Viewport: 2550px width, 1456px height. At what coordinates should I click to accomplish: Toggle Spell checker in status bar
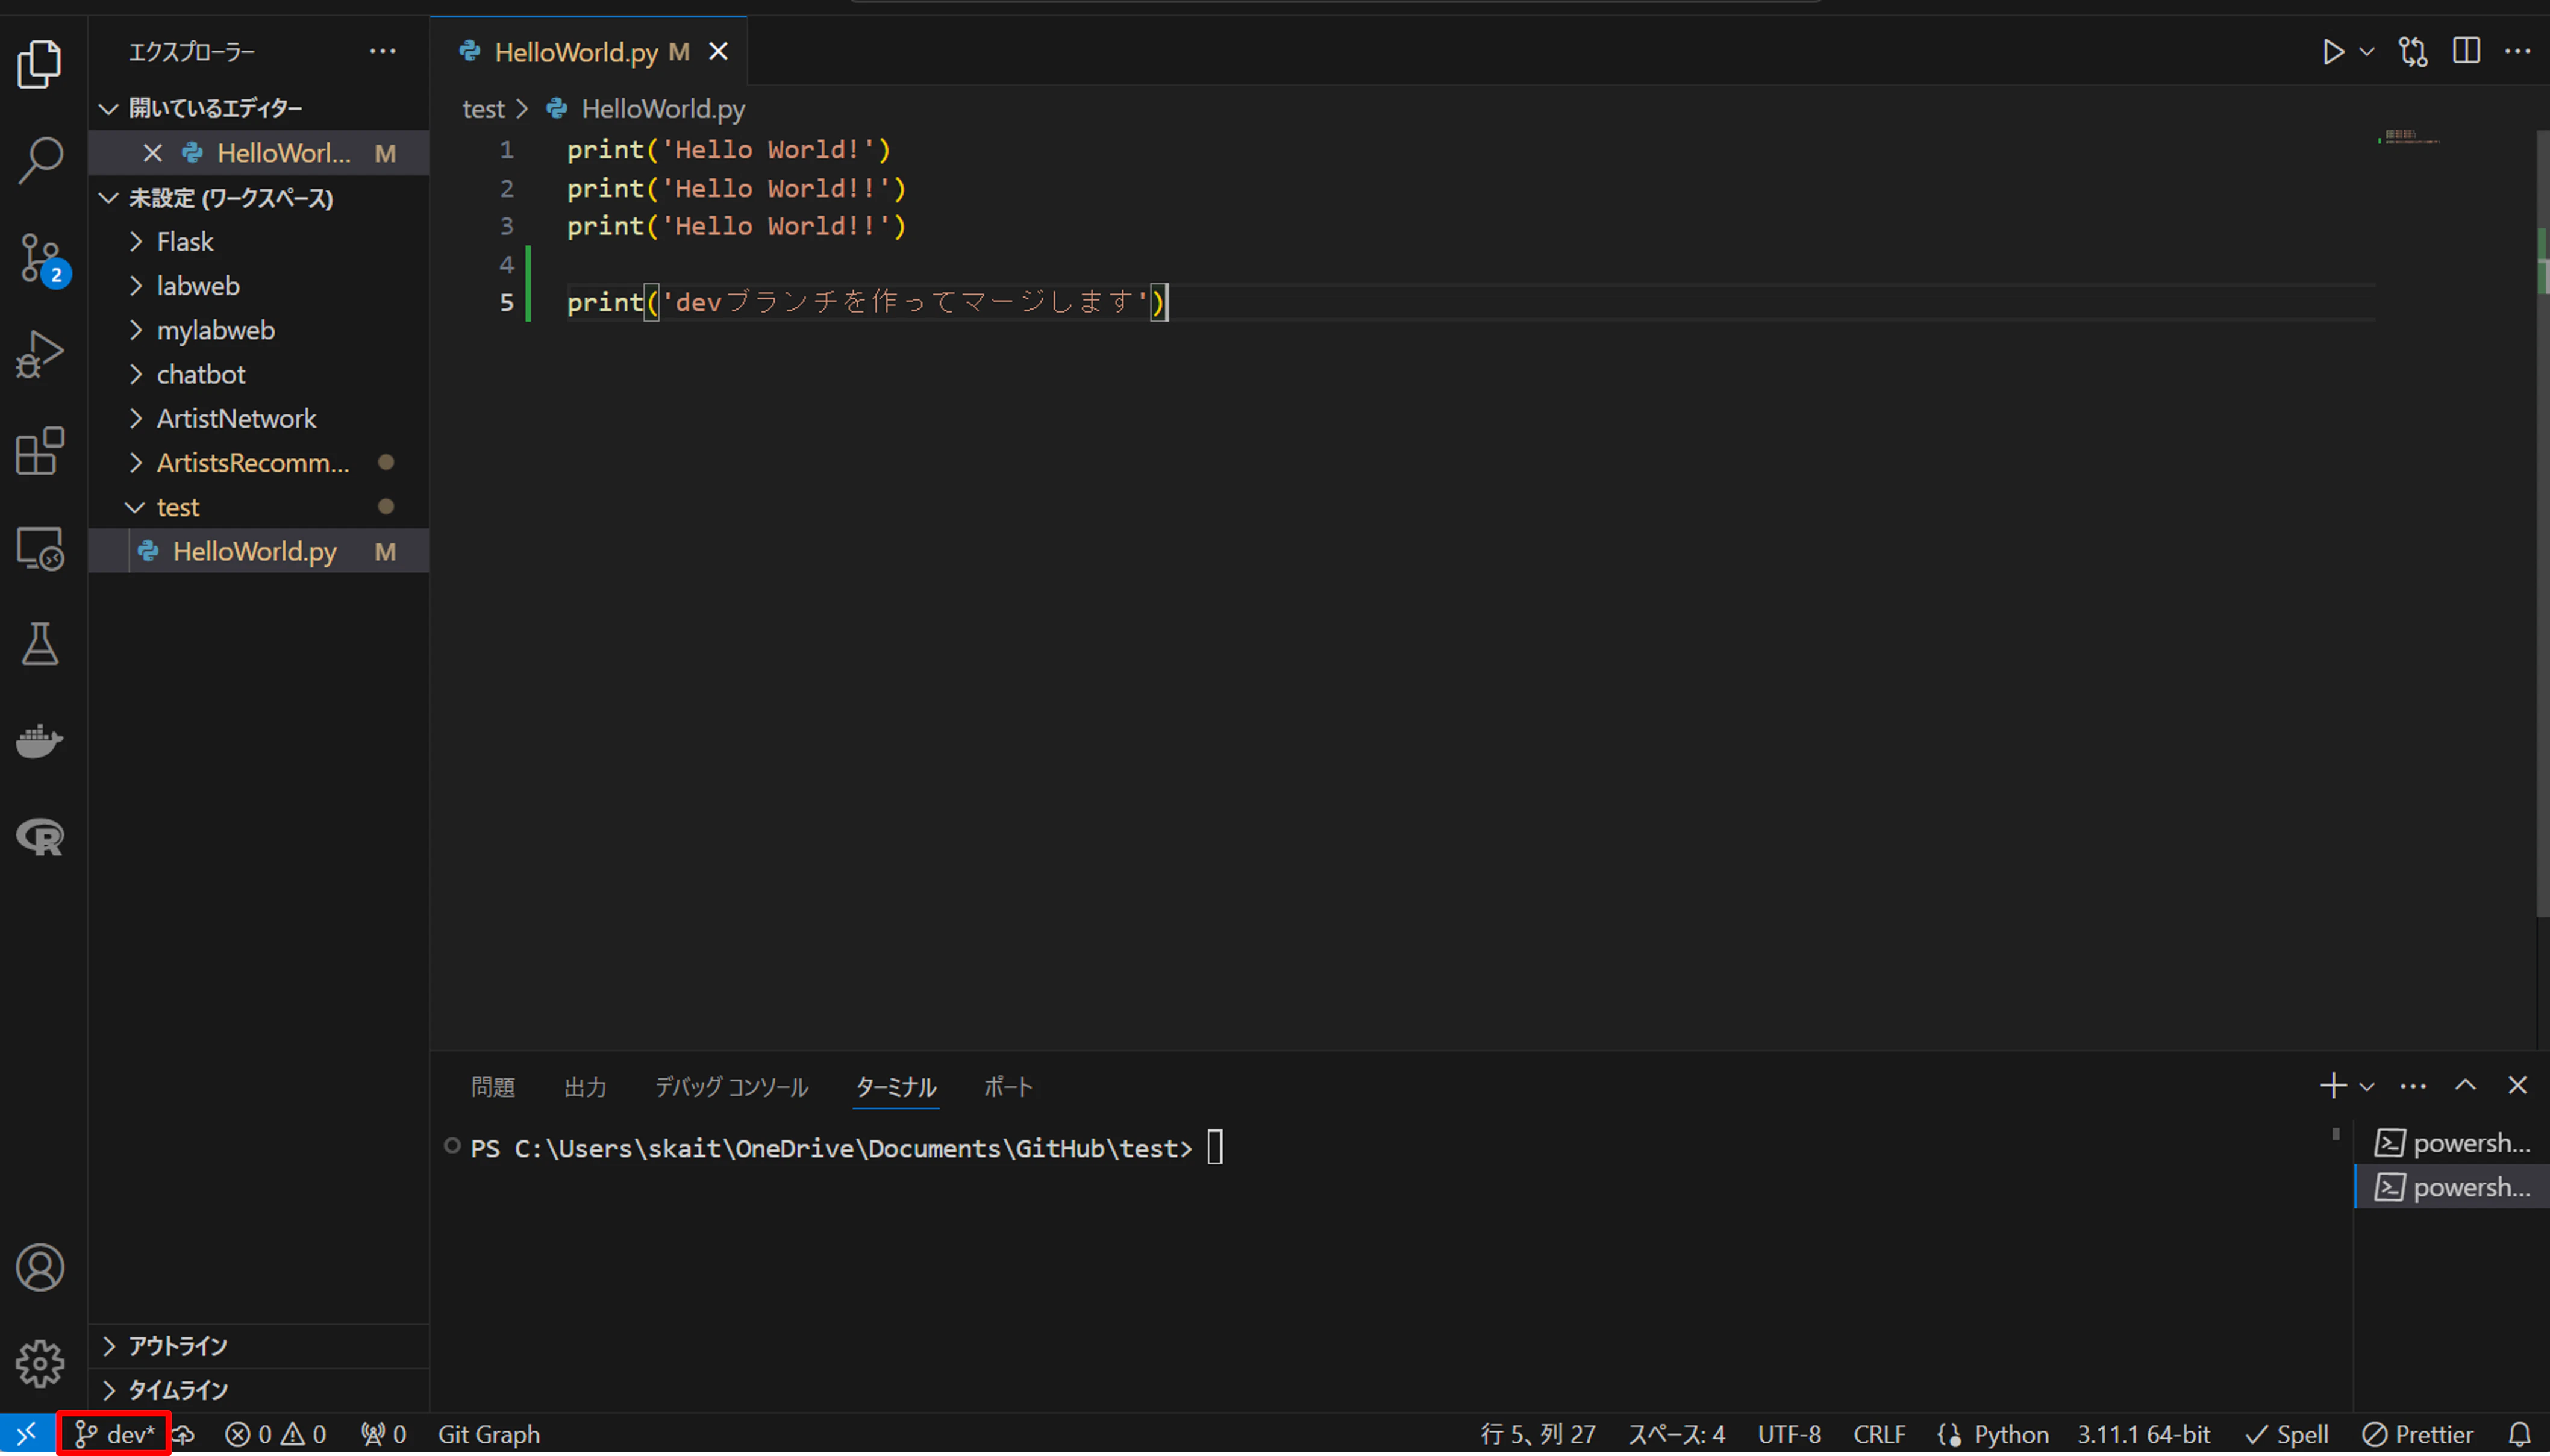pos(2287,1434)
